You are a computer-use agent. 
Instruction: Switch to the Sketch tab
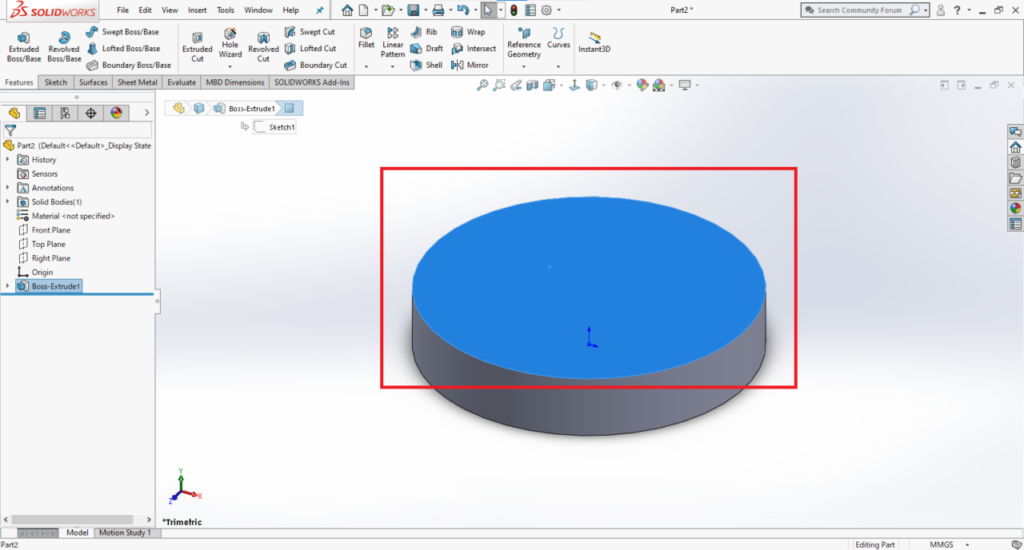click(56, 82)
